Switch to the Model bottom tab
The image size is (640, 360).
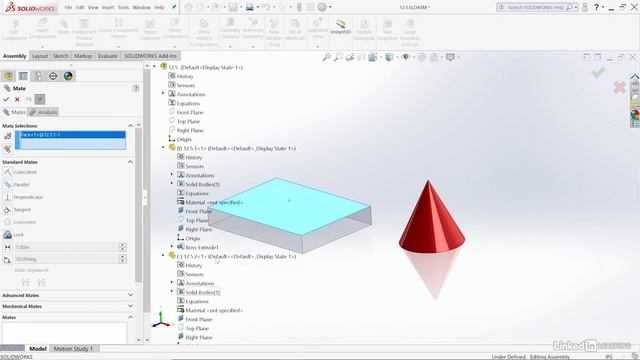(x=38, y=349)
